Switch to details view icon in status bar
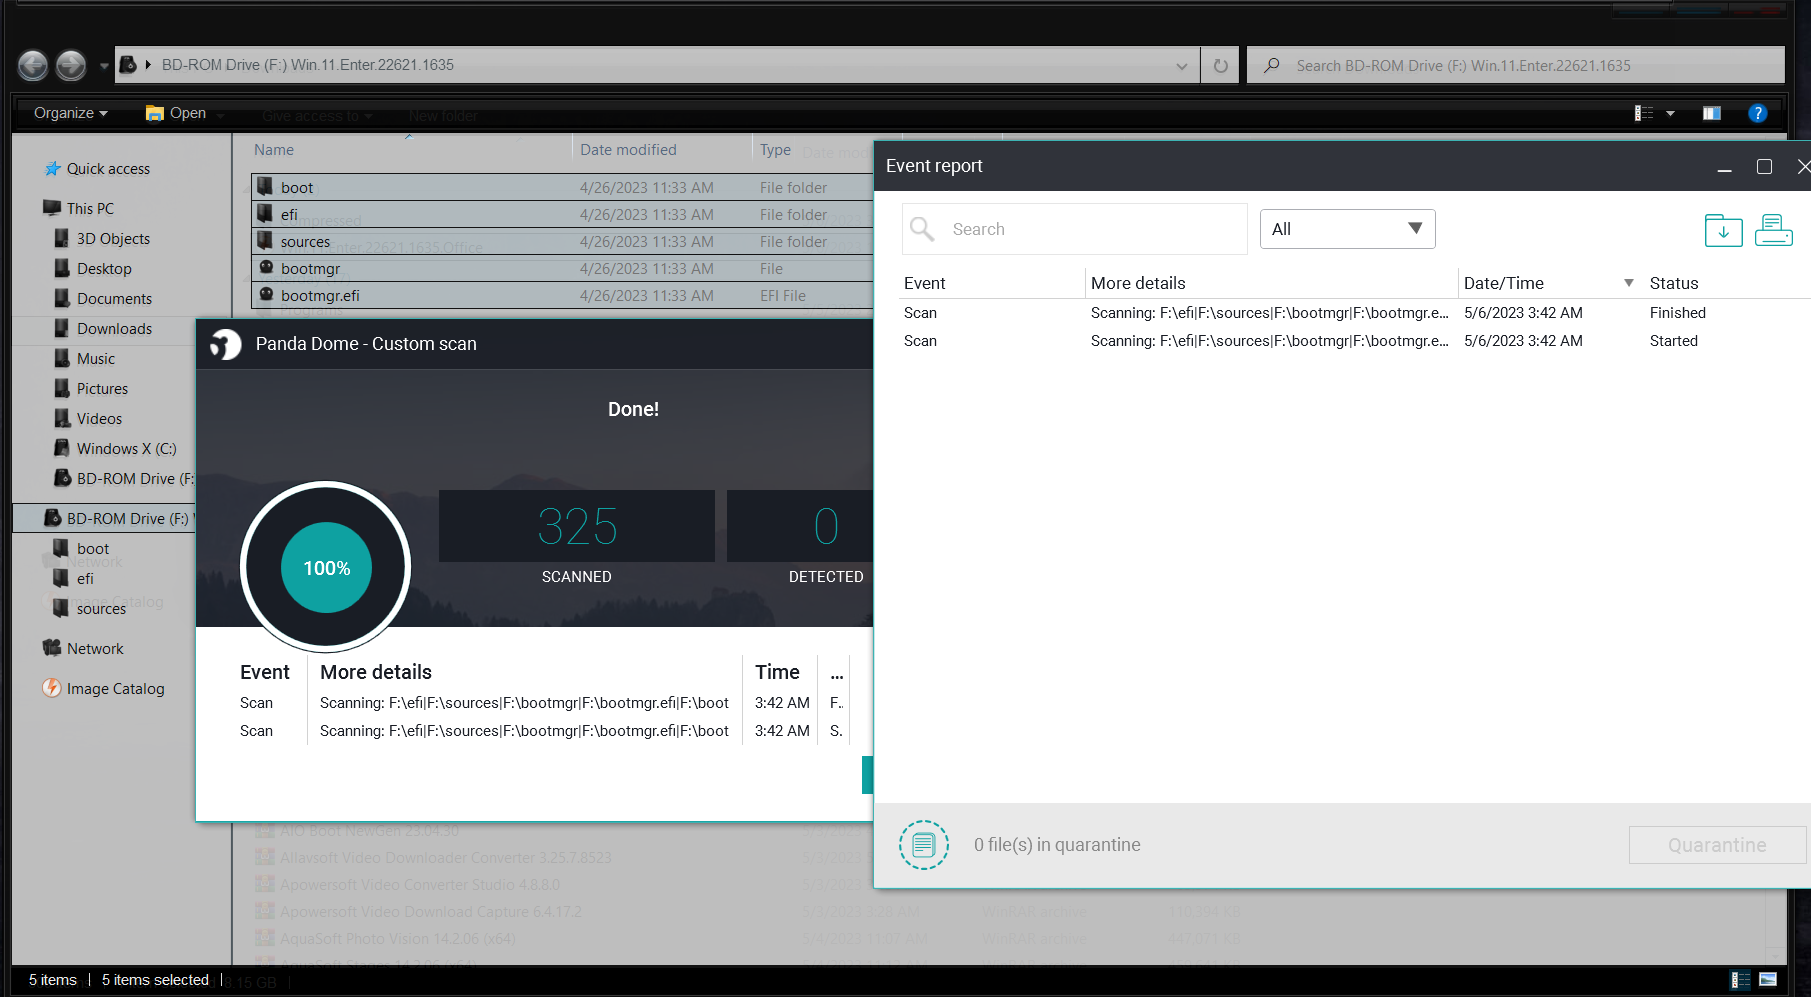Viewport: 1811px width, 997px height. tap(1741, 980)
